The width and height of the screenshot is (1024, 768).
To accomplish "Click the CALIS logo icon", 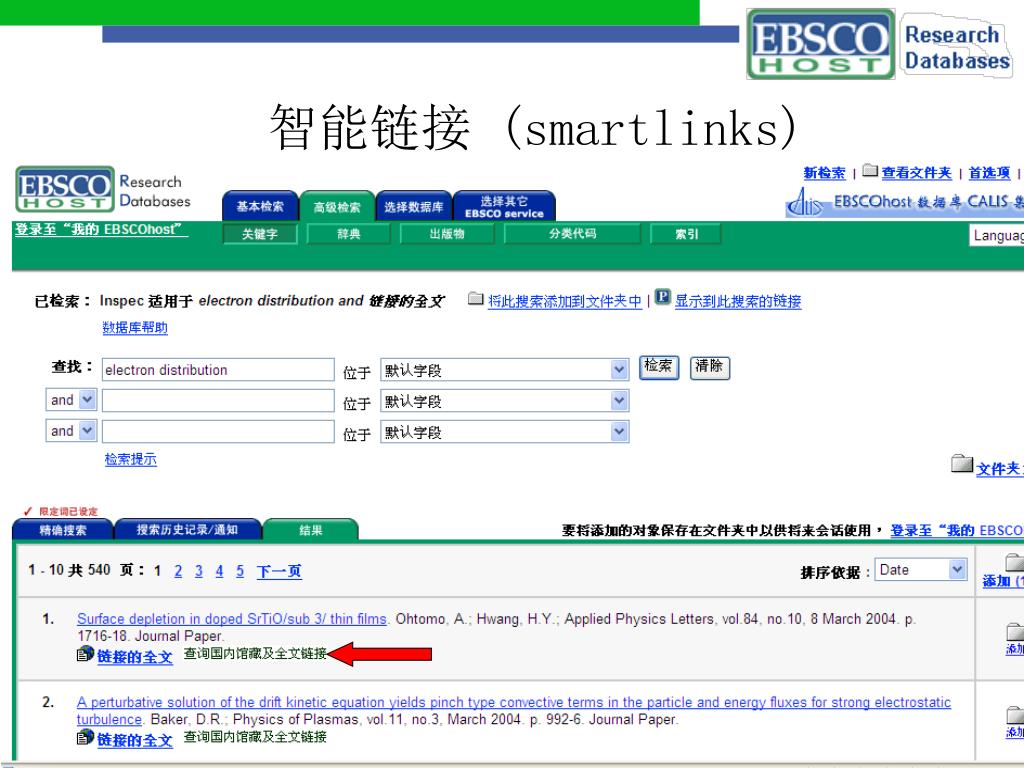I will tap(804, 202).
